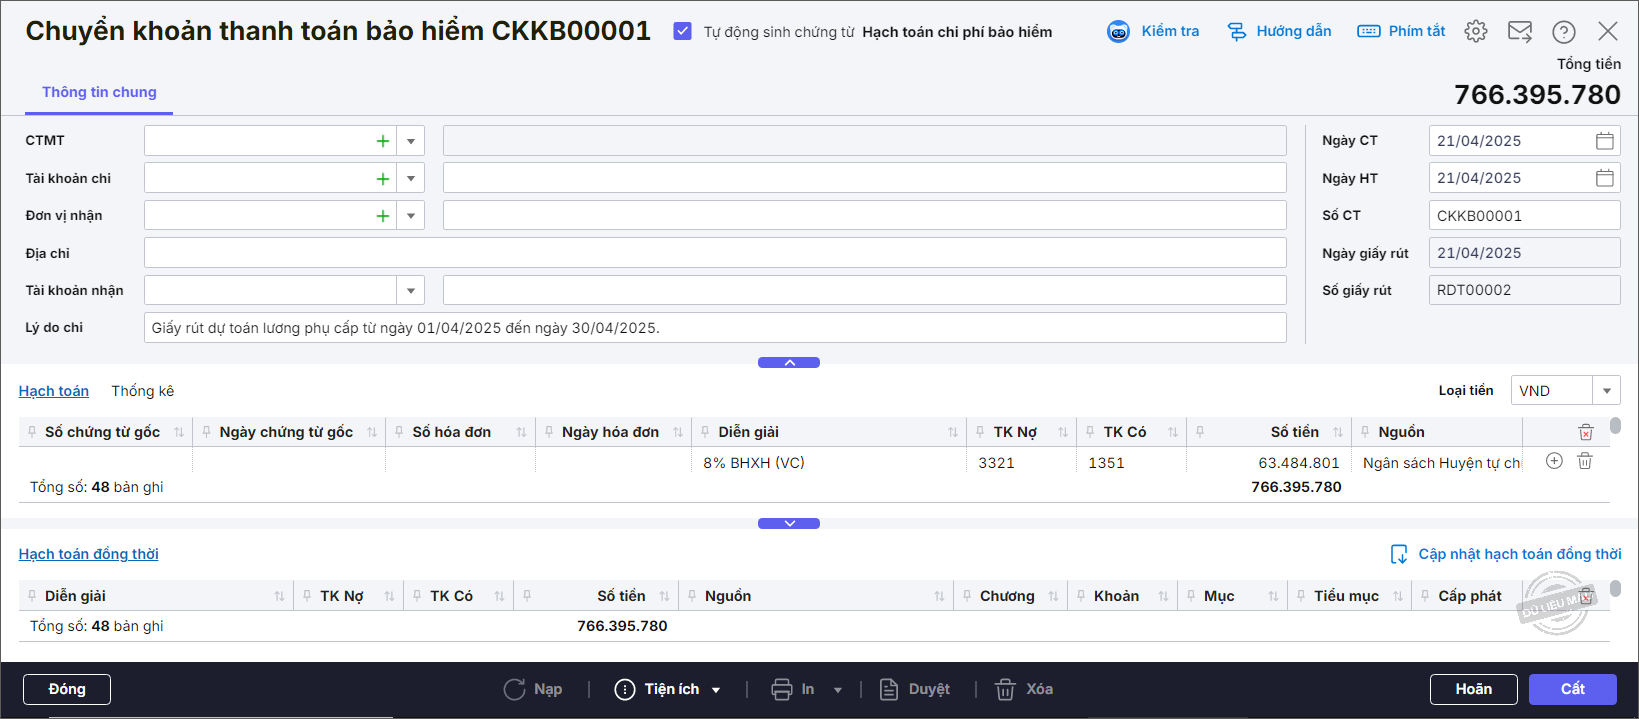Click the Đóng button
The height and width of the screenshot is (719, 1639).
[x=67, y=689]
